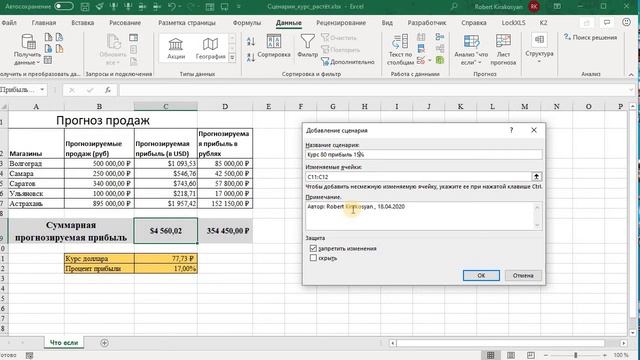Open the RK account avatar
This screenshot has height=360, width=640.
coord(534,7)
